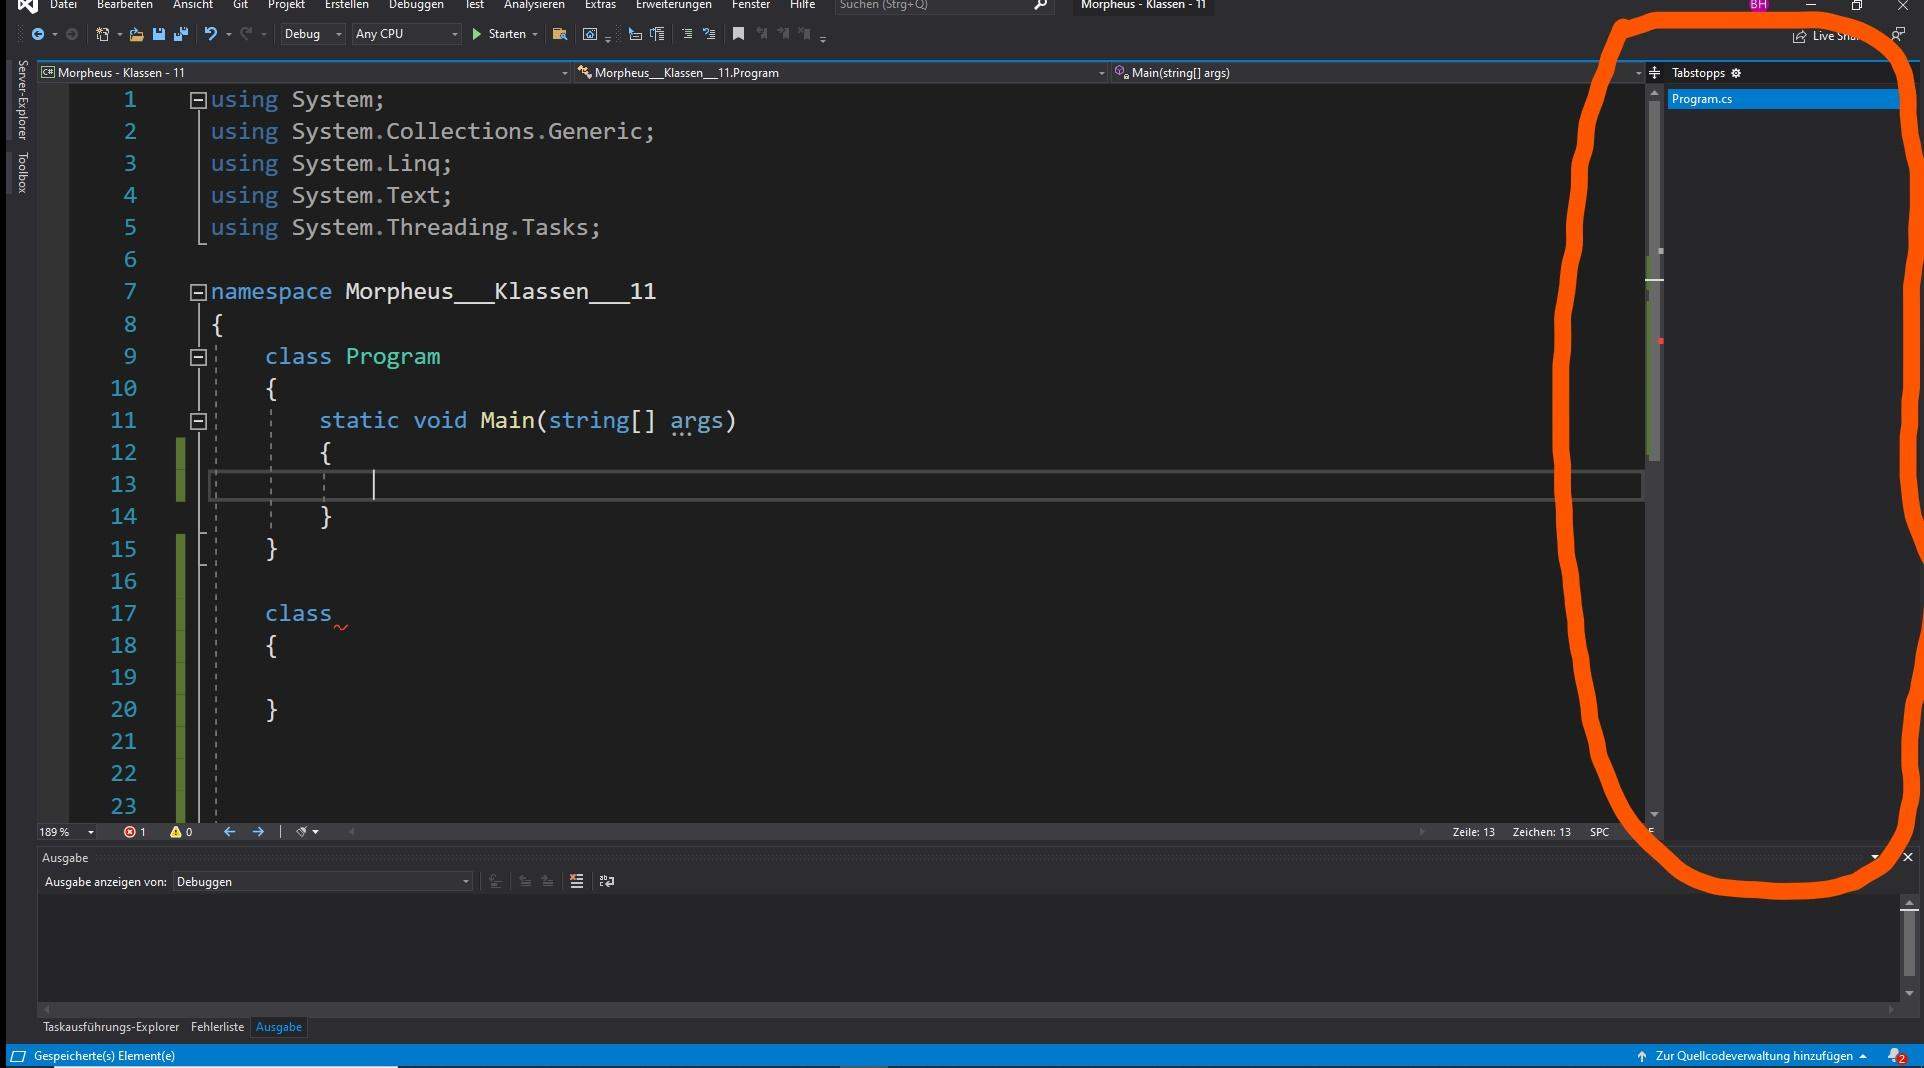The height and width of the screenshot is (1068, 1924).
Task: Undo the last action
Action: pos(210,34)
